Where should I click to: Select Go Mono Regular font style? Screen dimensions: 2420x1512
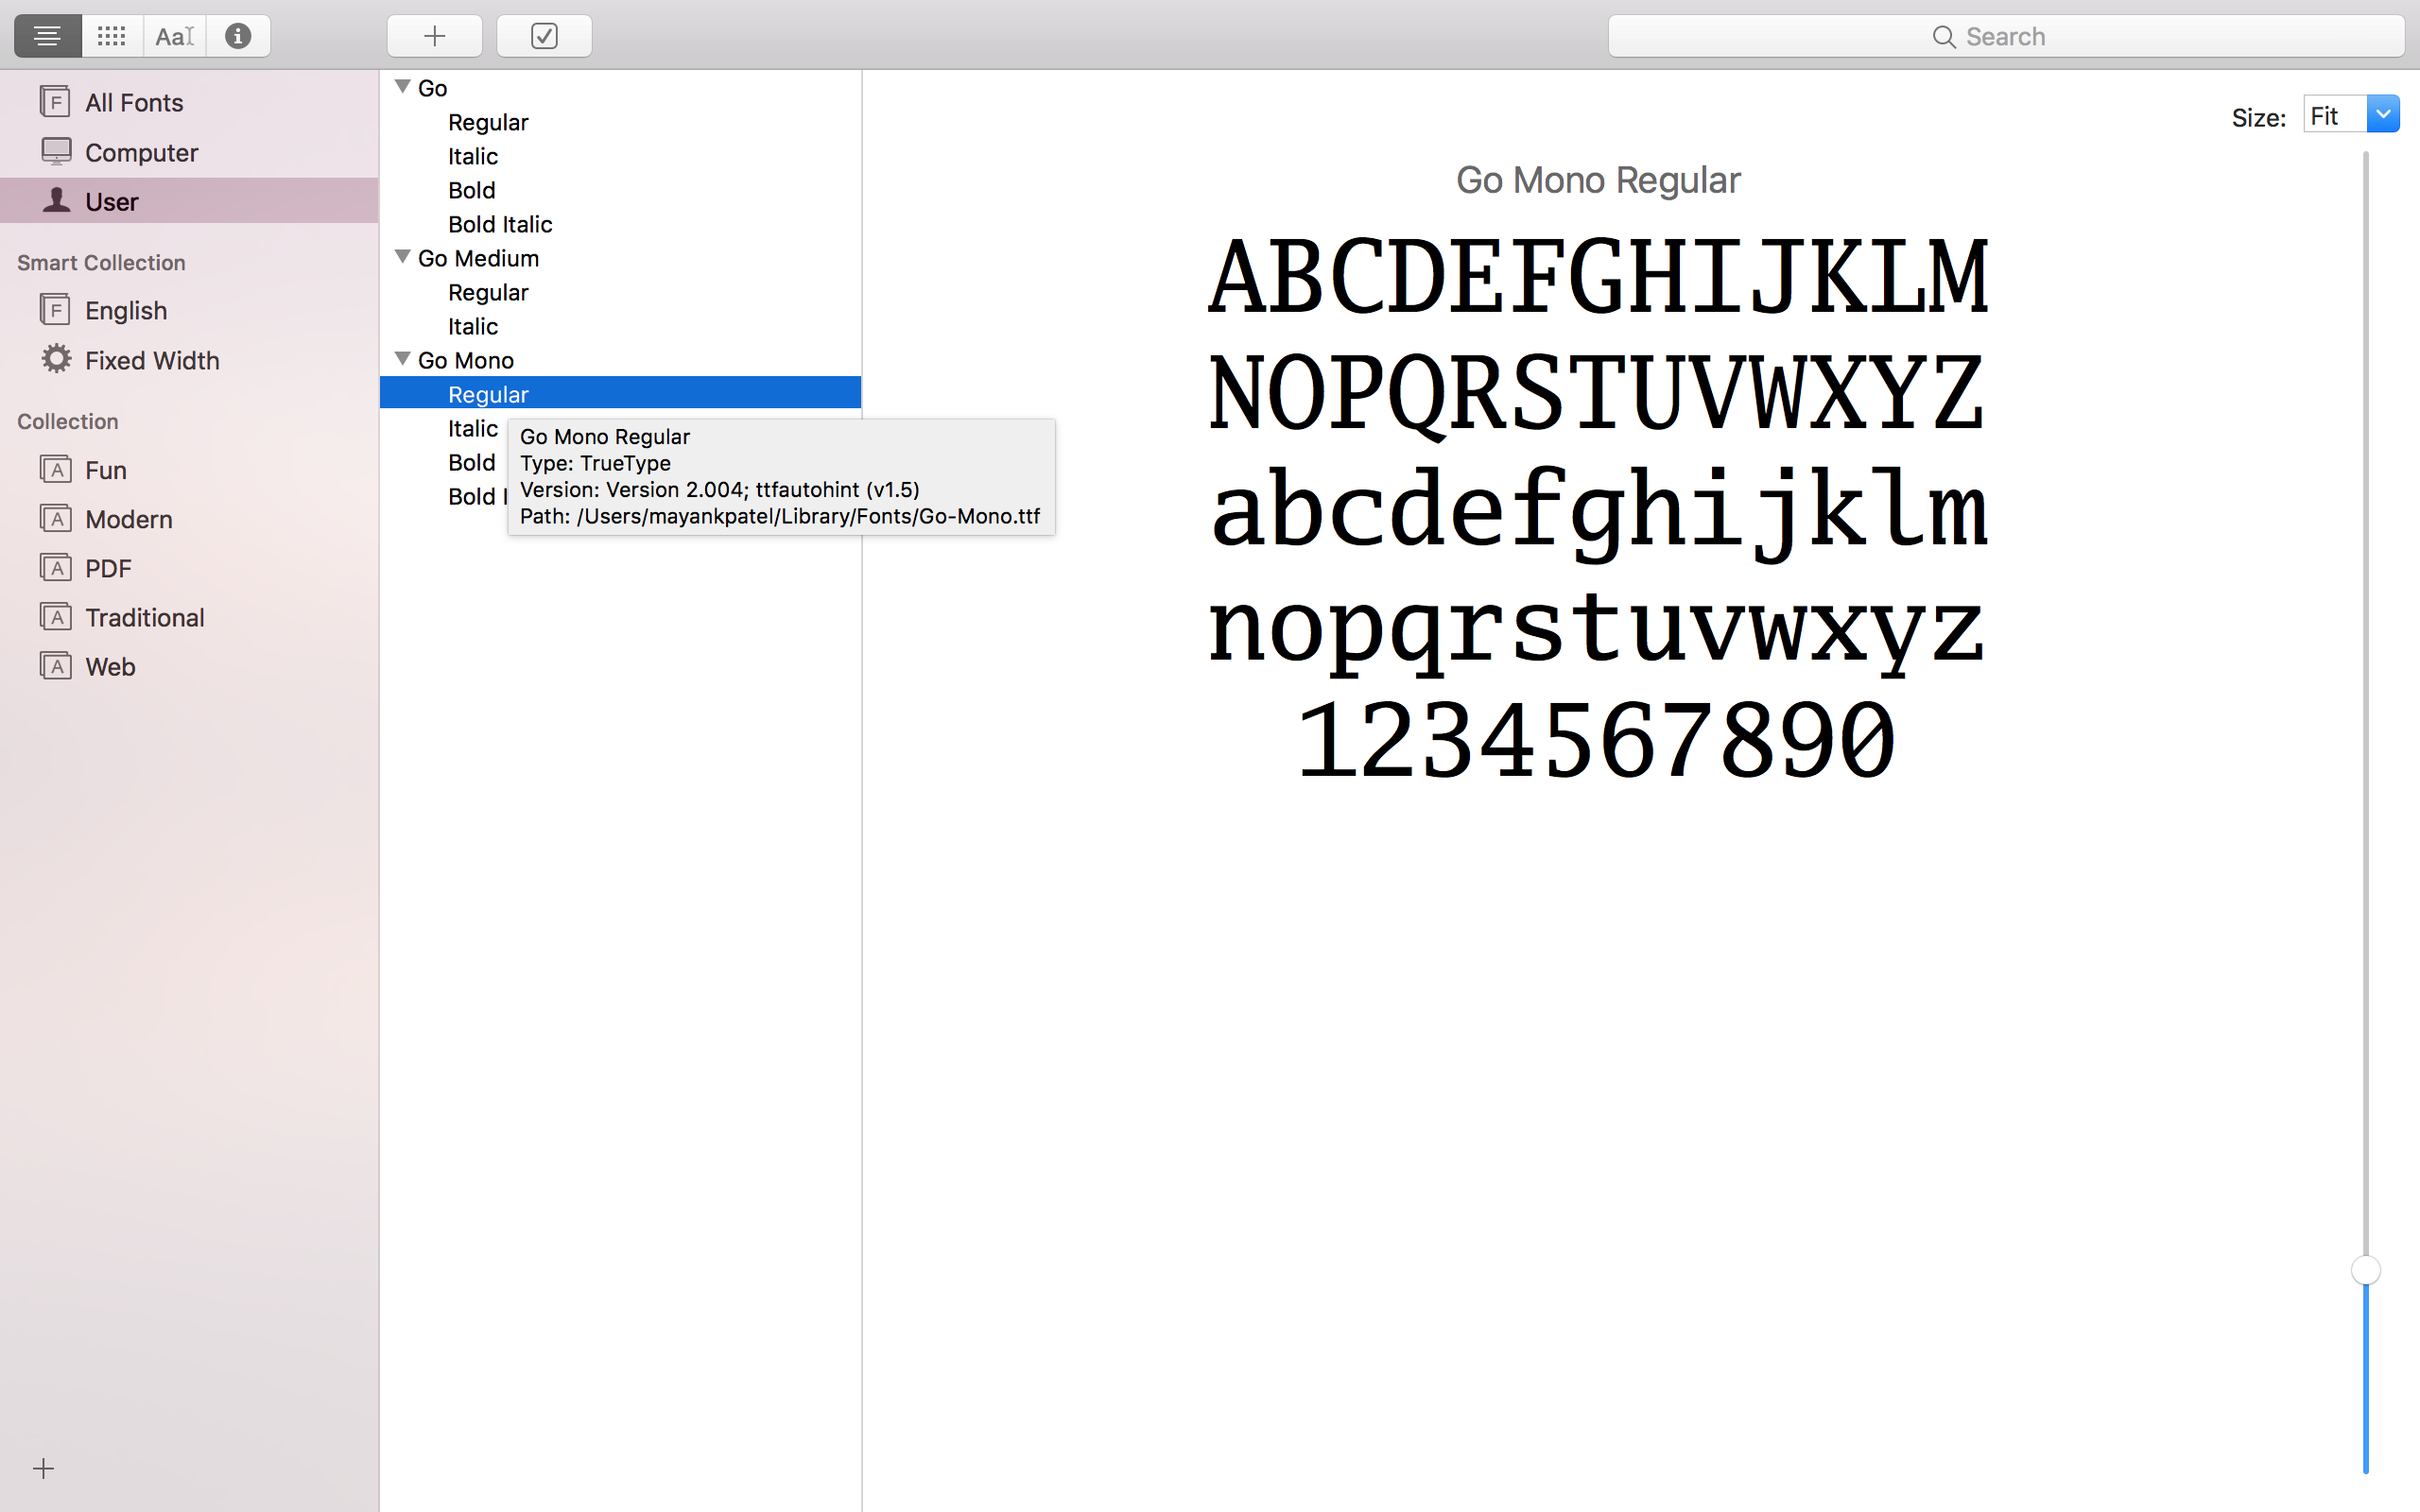click(486, 394)
